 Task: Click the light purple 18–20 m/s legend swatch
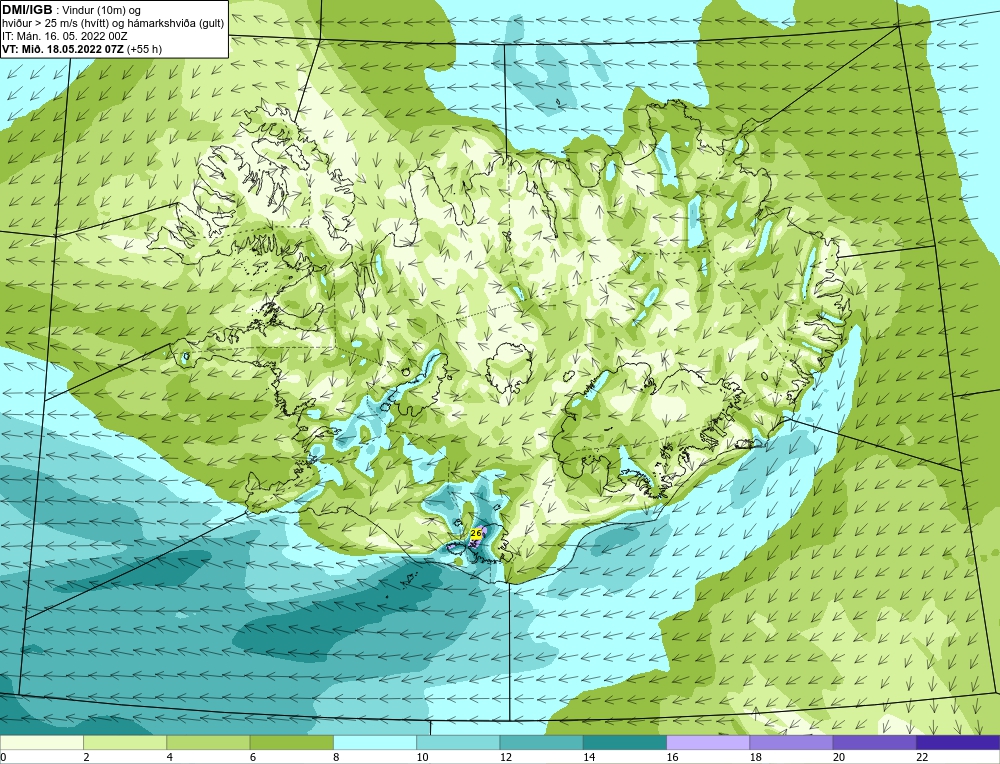[791, 742]
